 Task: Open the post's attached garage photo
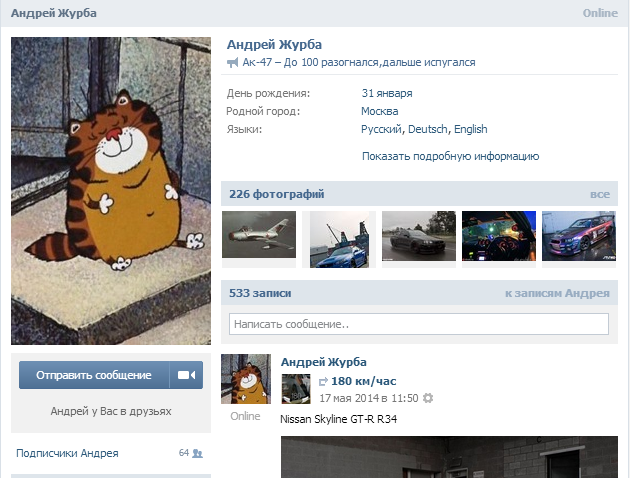(449, 457)
